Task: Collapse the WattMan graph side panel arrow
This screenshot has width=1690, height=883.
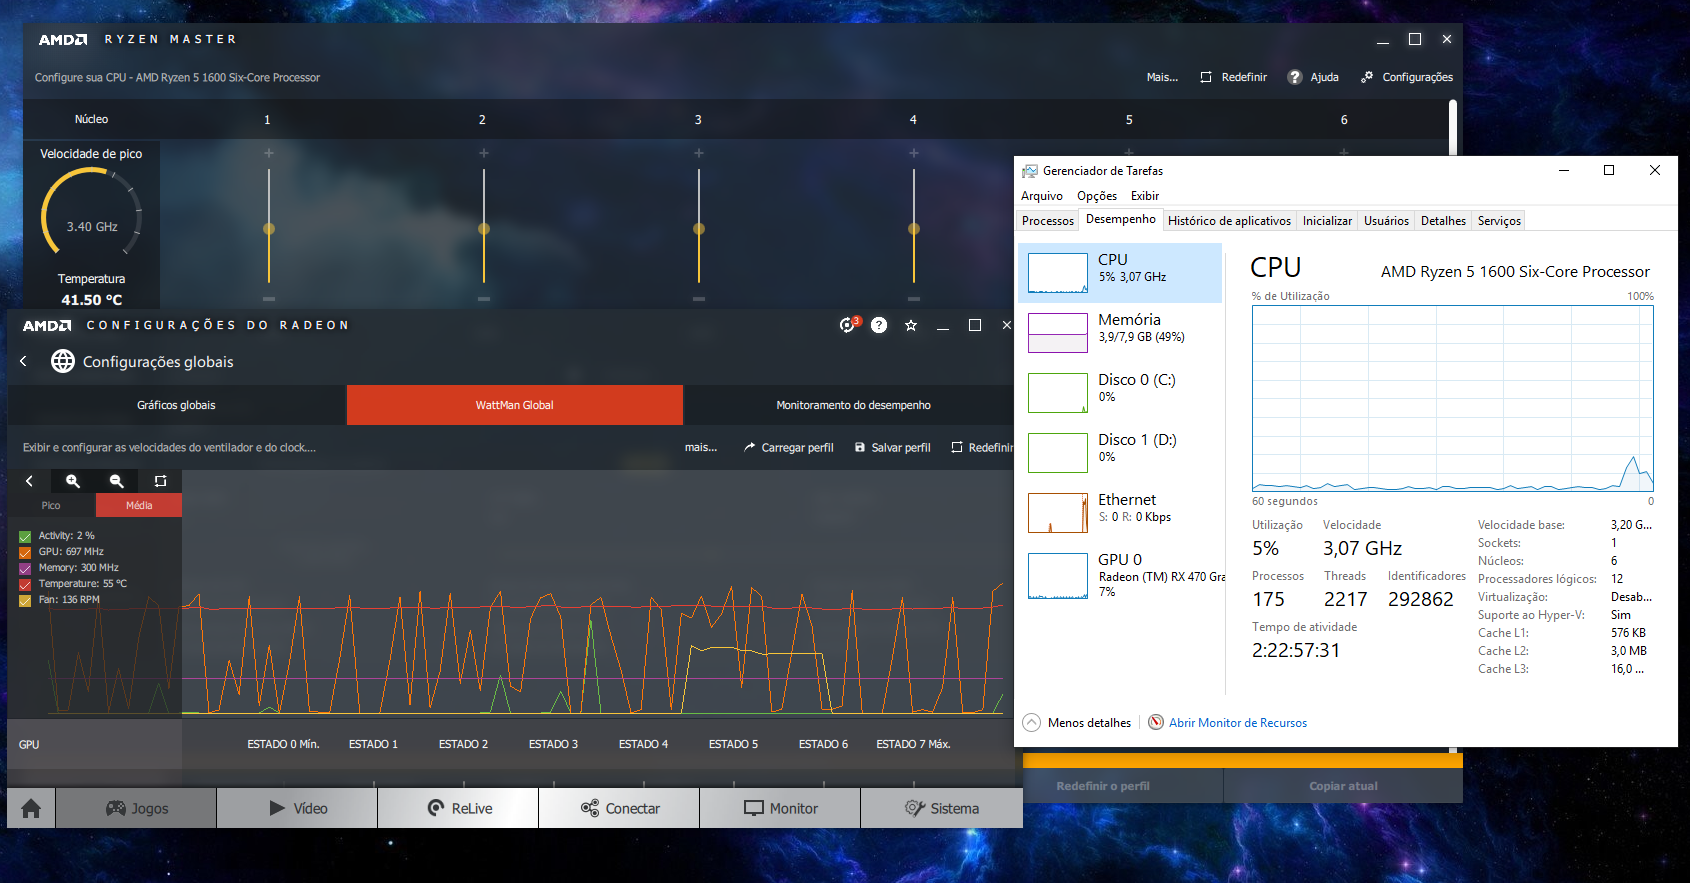Action: click(29, 481)
